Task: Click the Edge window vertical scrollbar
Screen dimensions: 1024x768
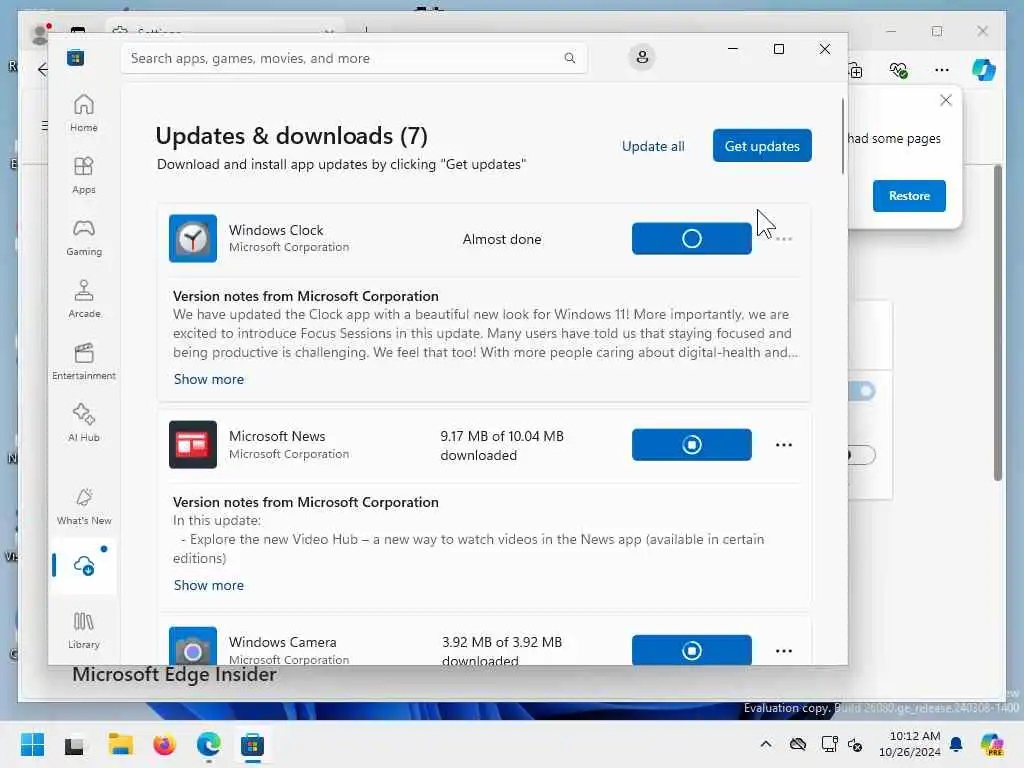Action: point(997,323)
